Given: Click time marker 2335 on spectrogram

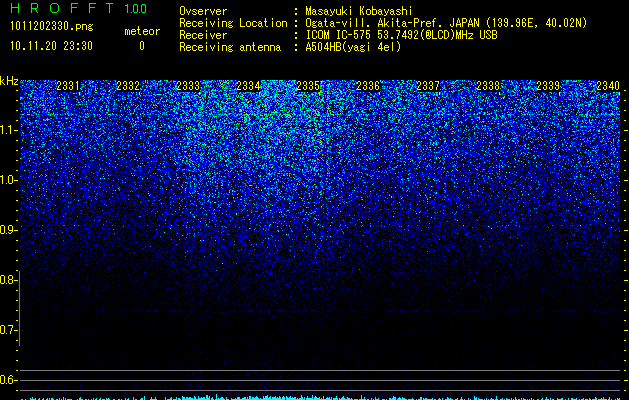Looking at the screenshot, I should (308, 86).
